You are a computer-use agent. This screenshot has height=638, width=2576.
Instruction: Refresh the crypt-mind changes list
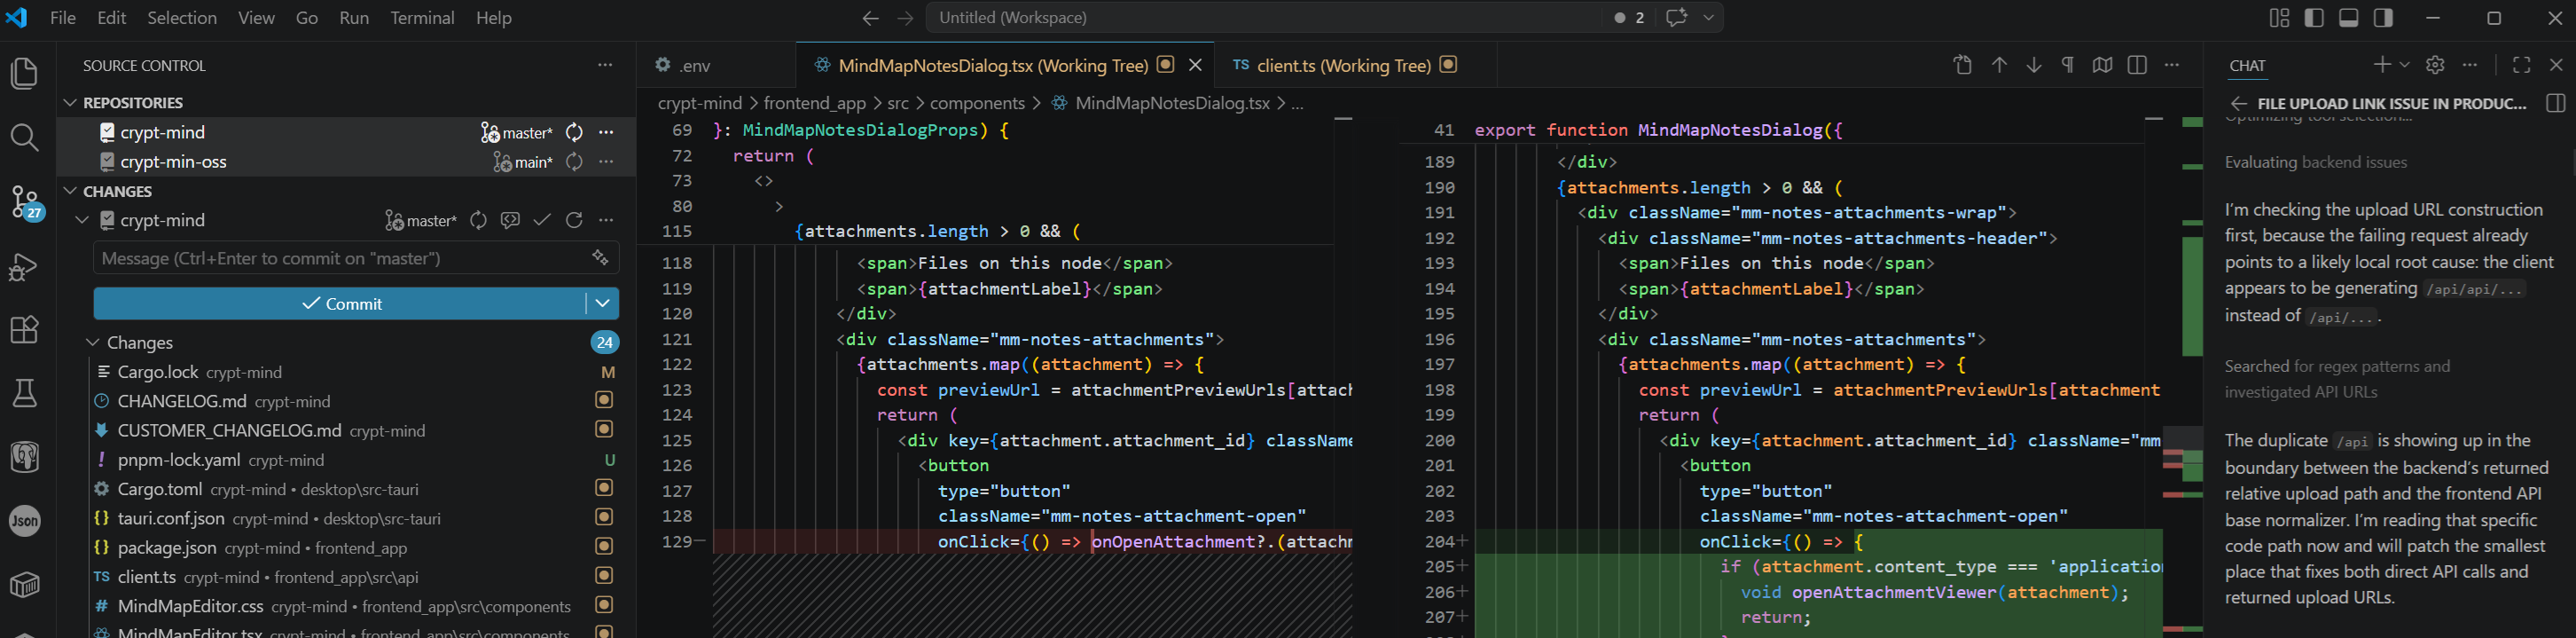[x=574, y=220]
